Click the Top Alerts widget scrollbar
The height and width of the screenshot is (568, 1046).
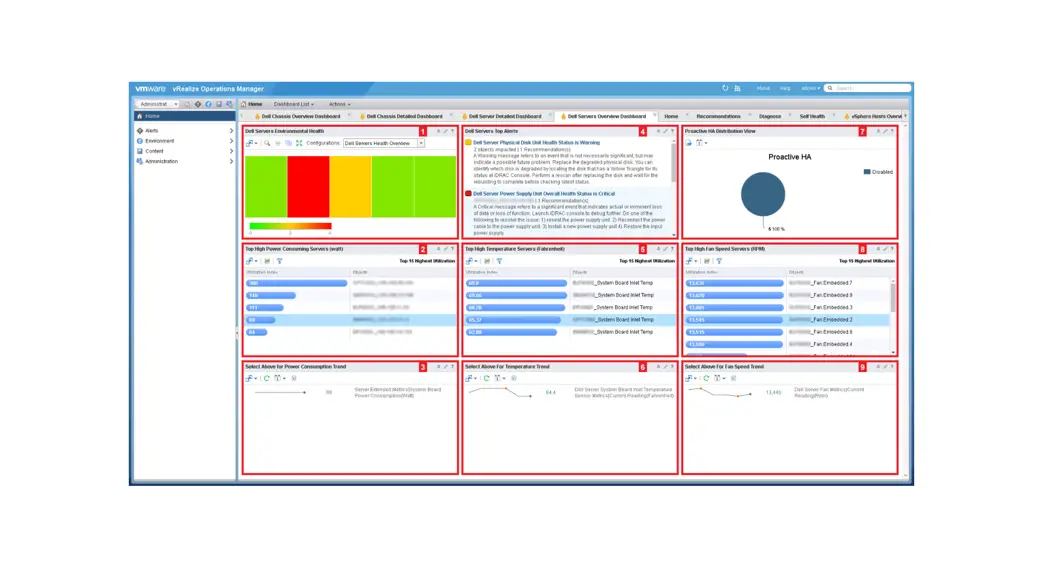click(674, 164)
